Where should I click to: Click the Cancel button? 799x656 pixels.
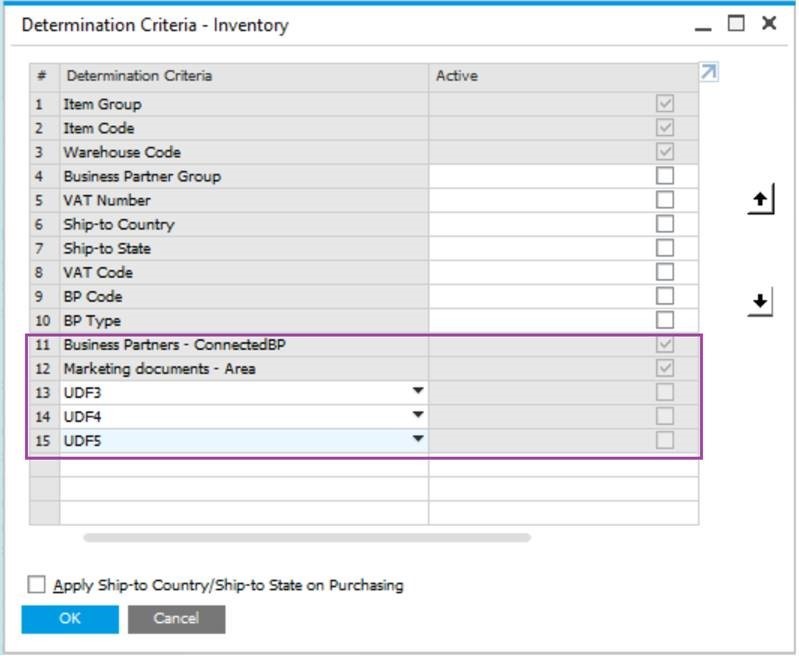[x=177, y=619]
